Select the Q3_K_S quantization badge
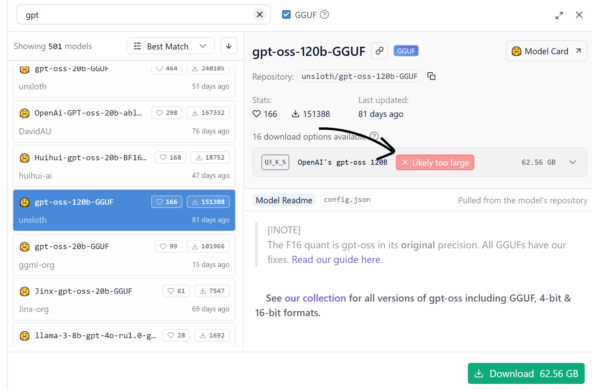 [275, 162]
